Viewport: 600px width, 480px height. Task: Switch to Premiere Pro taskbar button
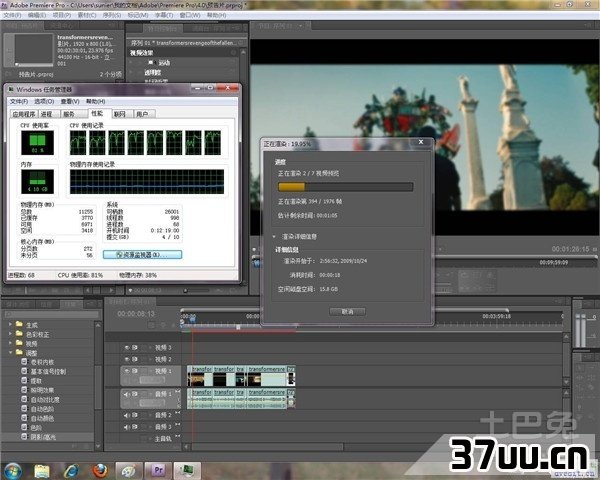158,470
